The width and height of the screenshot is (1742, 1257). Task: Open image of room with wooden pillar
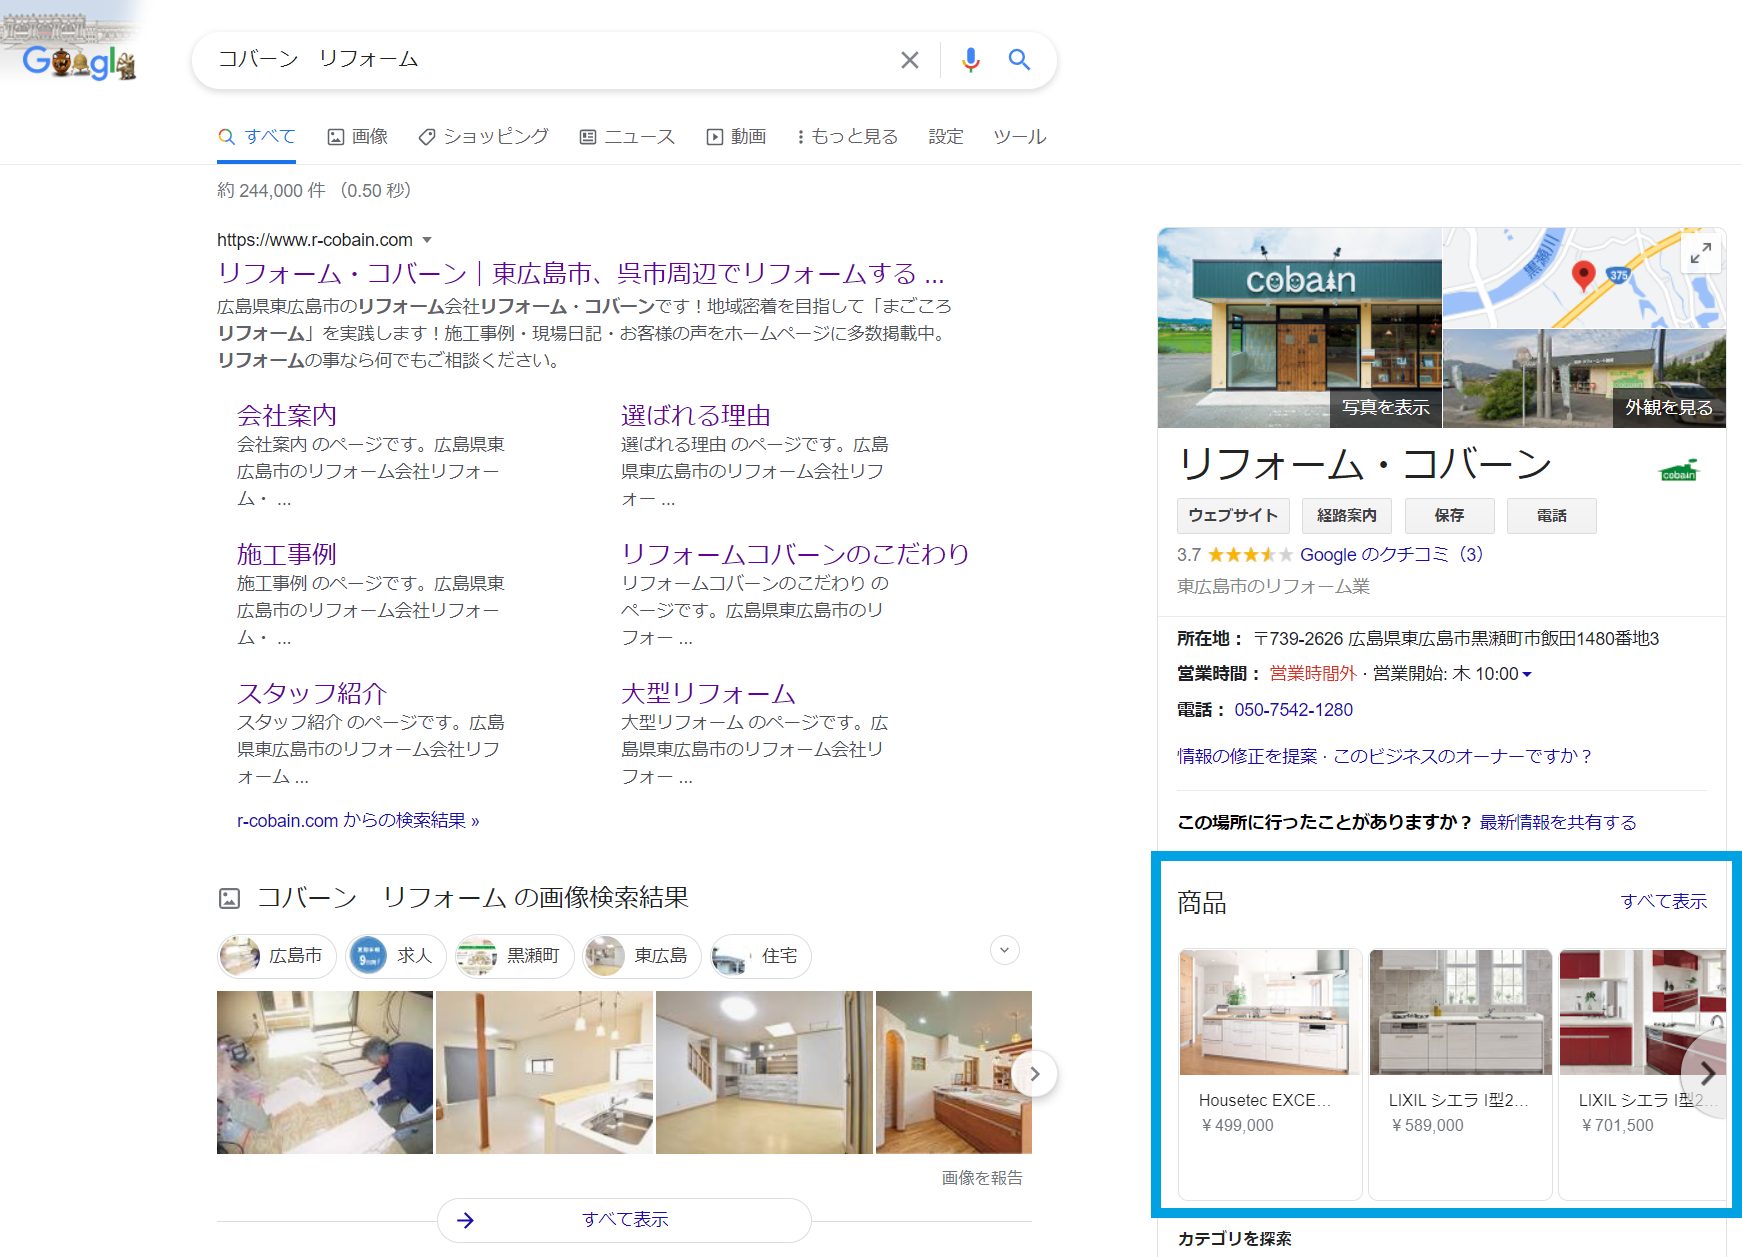click(x=544, y=1072)
